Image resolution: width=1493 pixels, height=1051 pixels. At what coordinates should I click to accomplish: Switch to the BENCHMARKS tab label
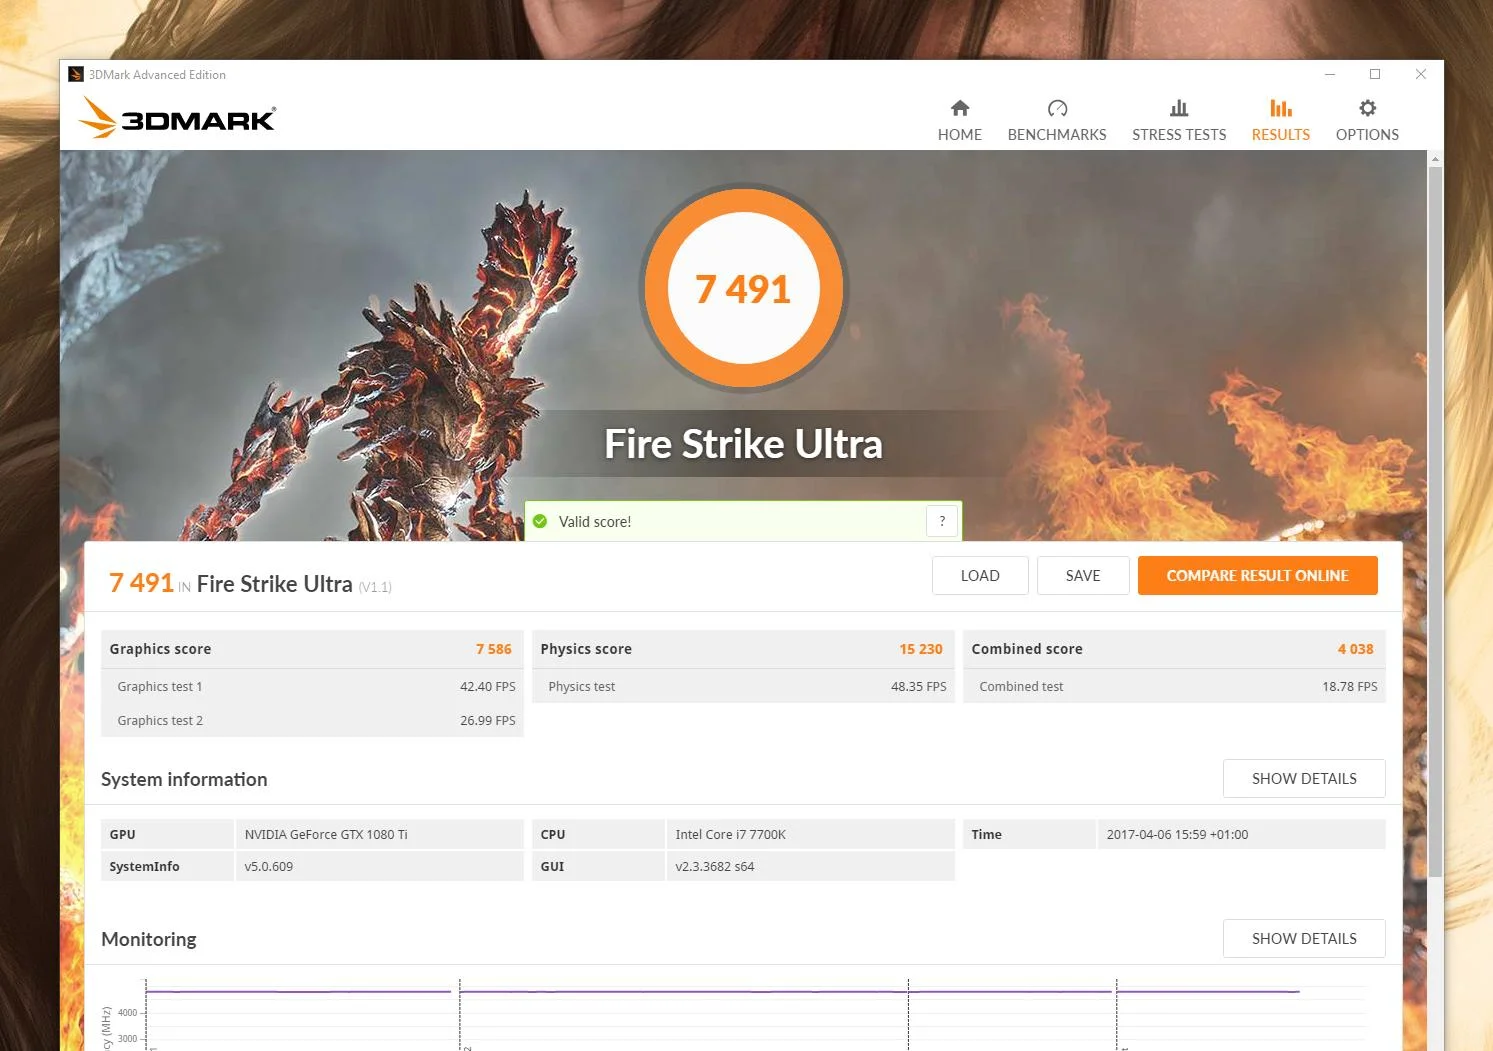click(x=1057, y=135)
